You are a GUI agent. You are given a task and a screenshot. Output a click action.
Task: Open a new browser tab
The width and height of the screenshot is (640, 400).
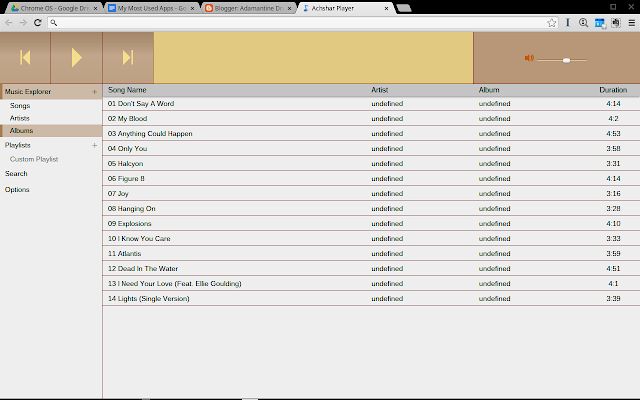pos(404,8)
